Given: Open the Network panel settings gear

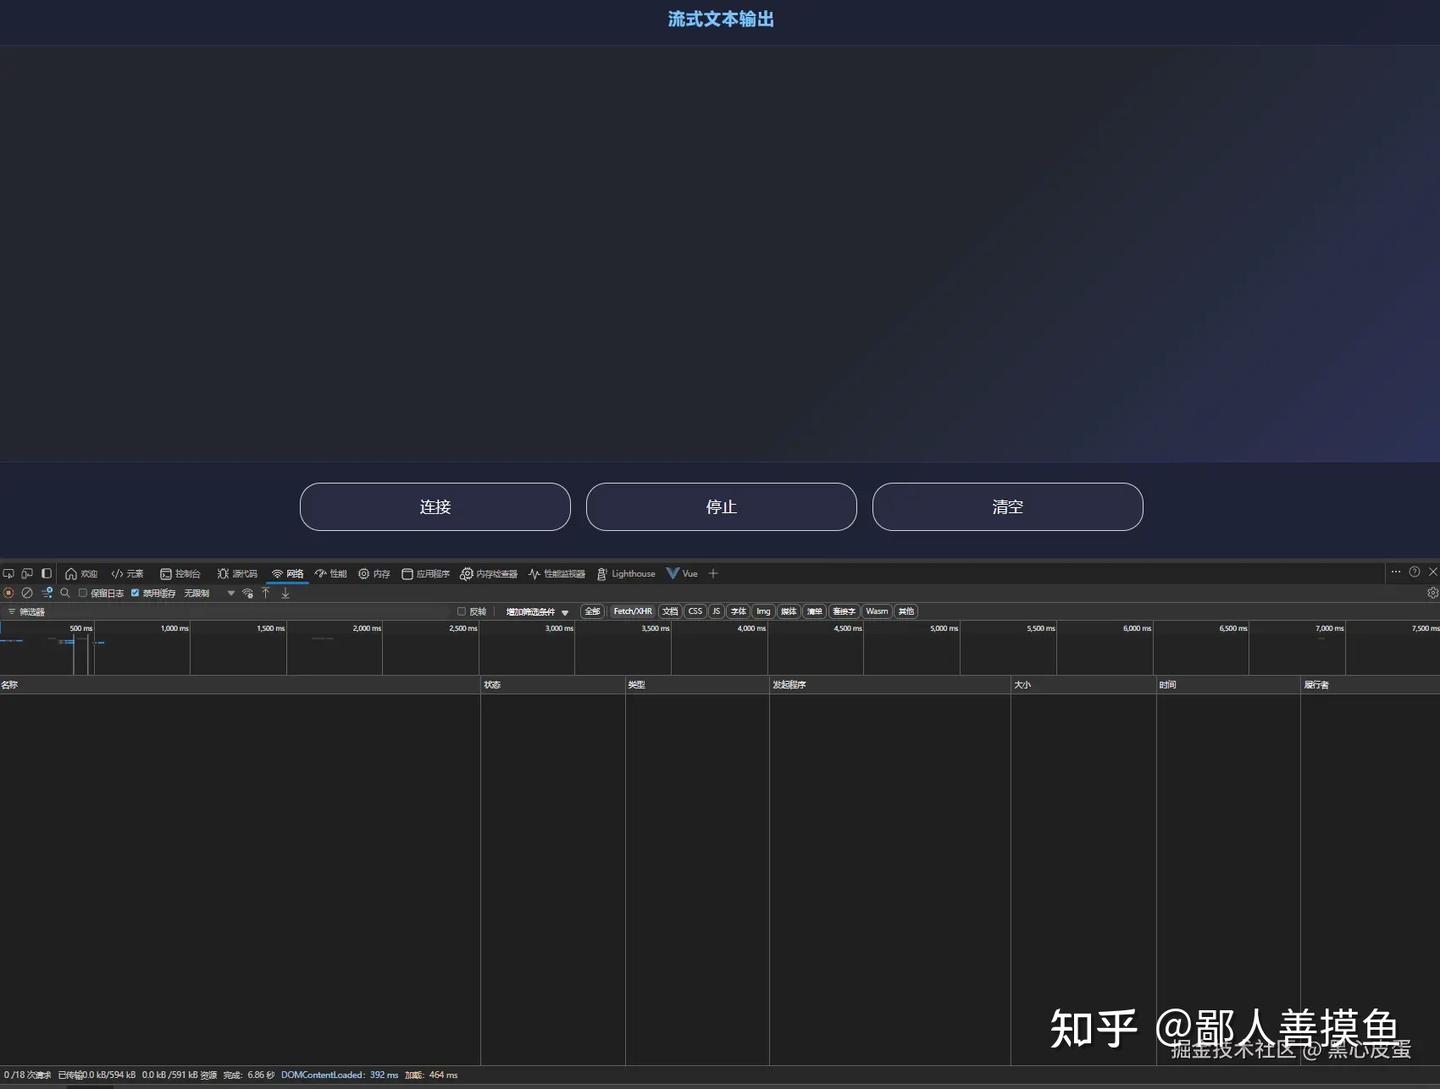Looking at the screenshot, I should (1433, 592).
